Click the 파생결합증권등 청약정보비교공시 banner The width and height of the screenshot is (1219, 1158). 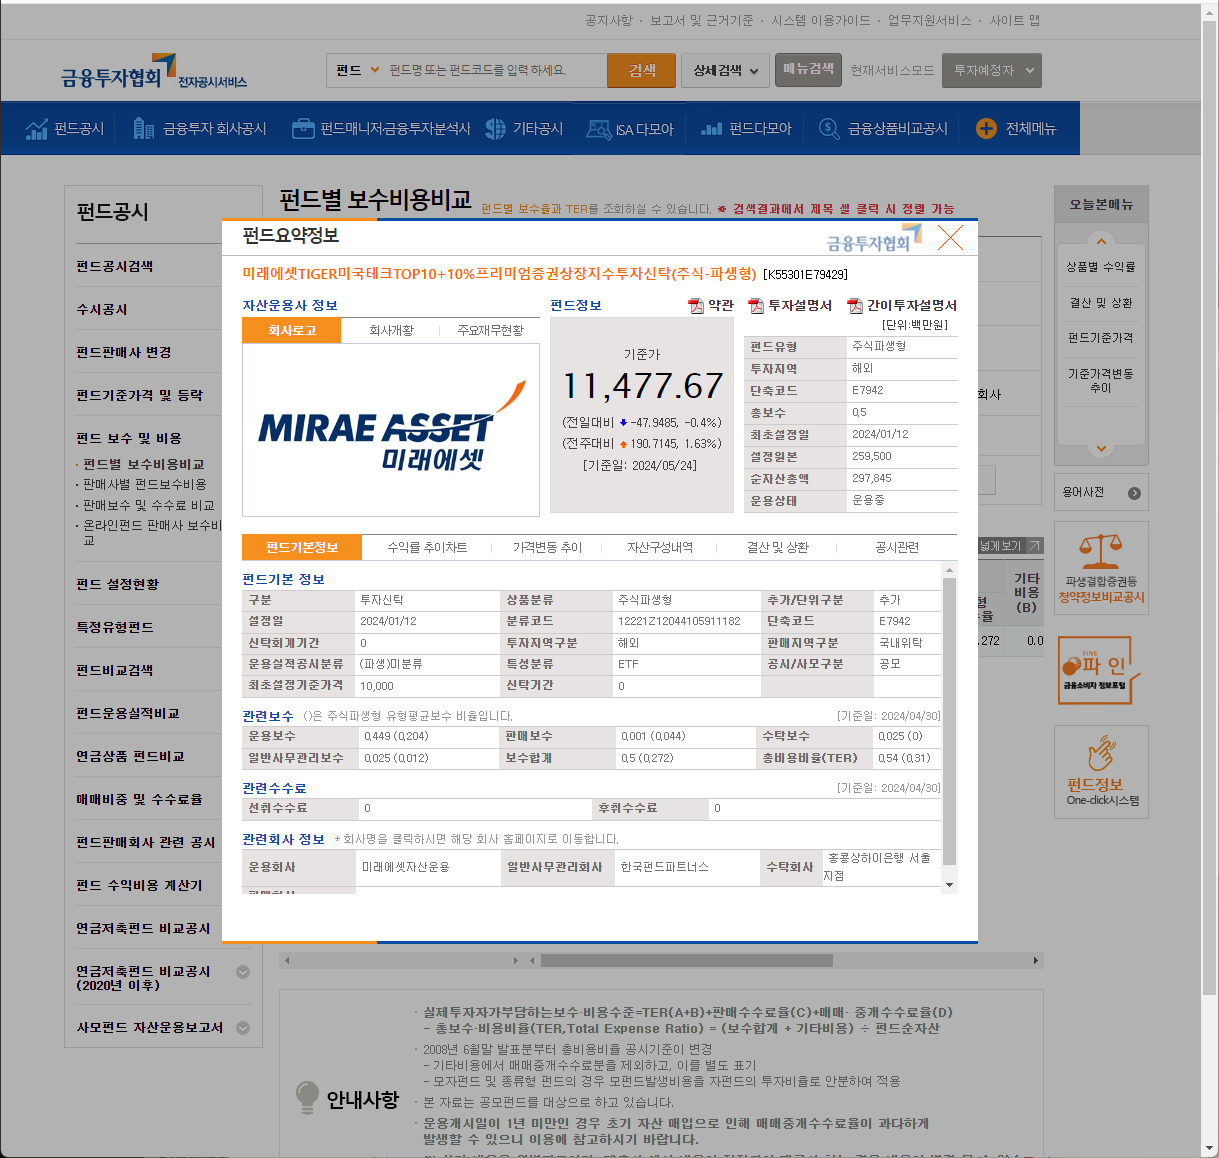1101,569
